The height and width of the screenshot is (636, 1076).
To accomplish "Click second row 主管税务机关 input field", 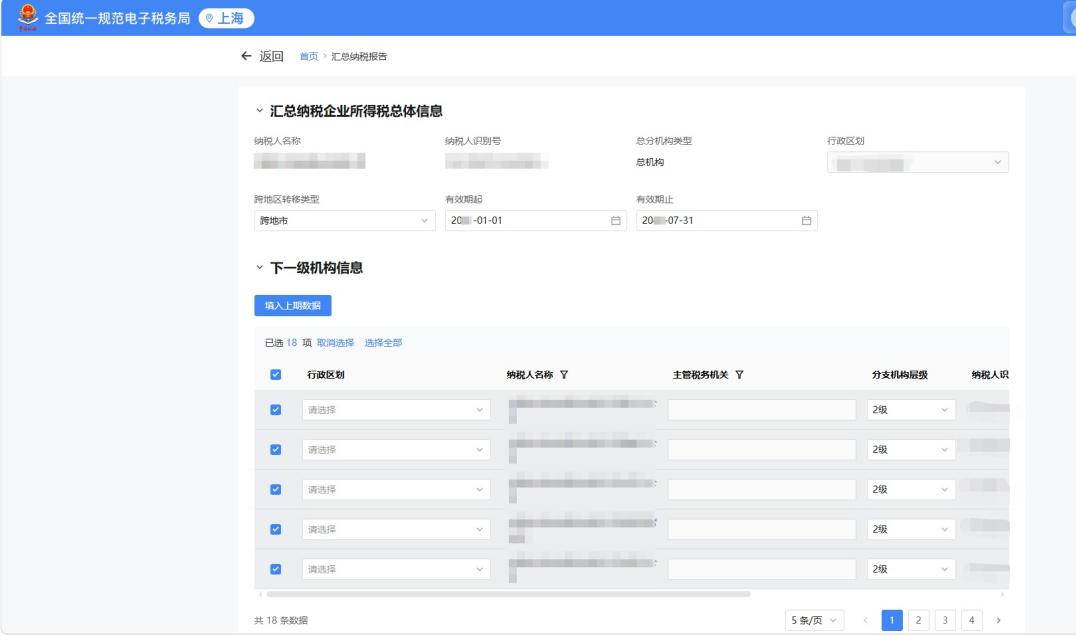I will [x=762, y=449].
